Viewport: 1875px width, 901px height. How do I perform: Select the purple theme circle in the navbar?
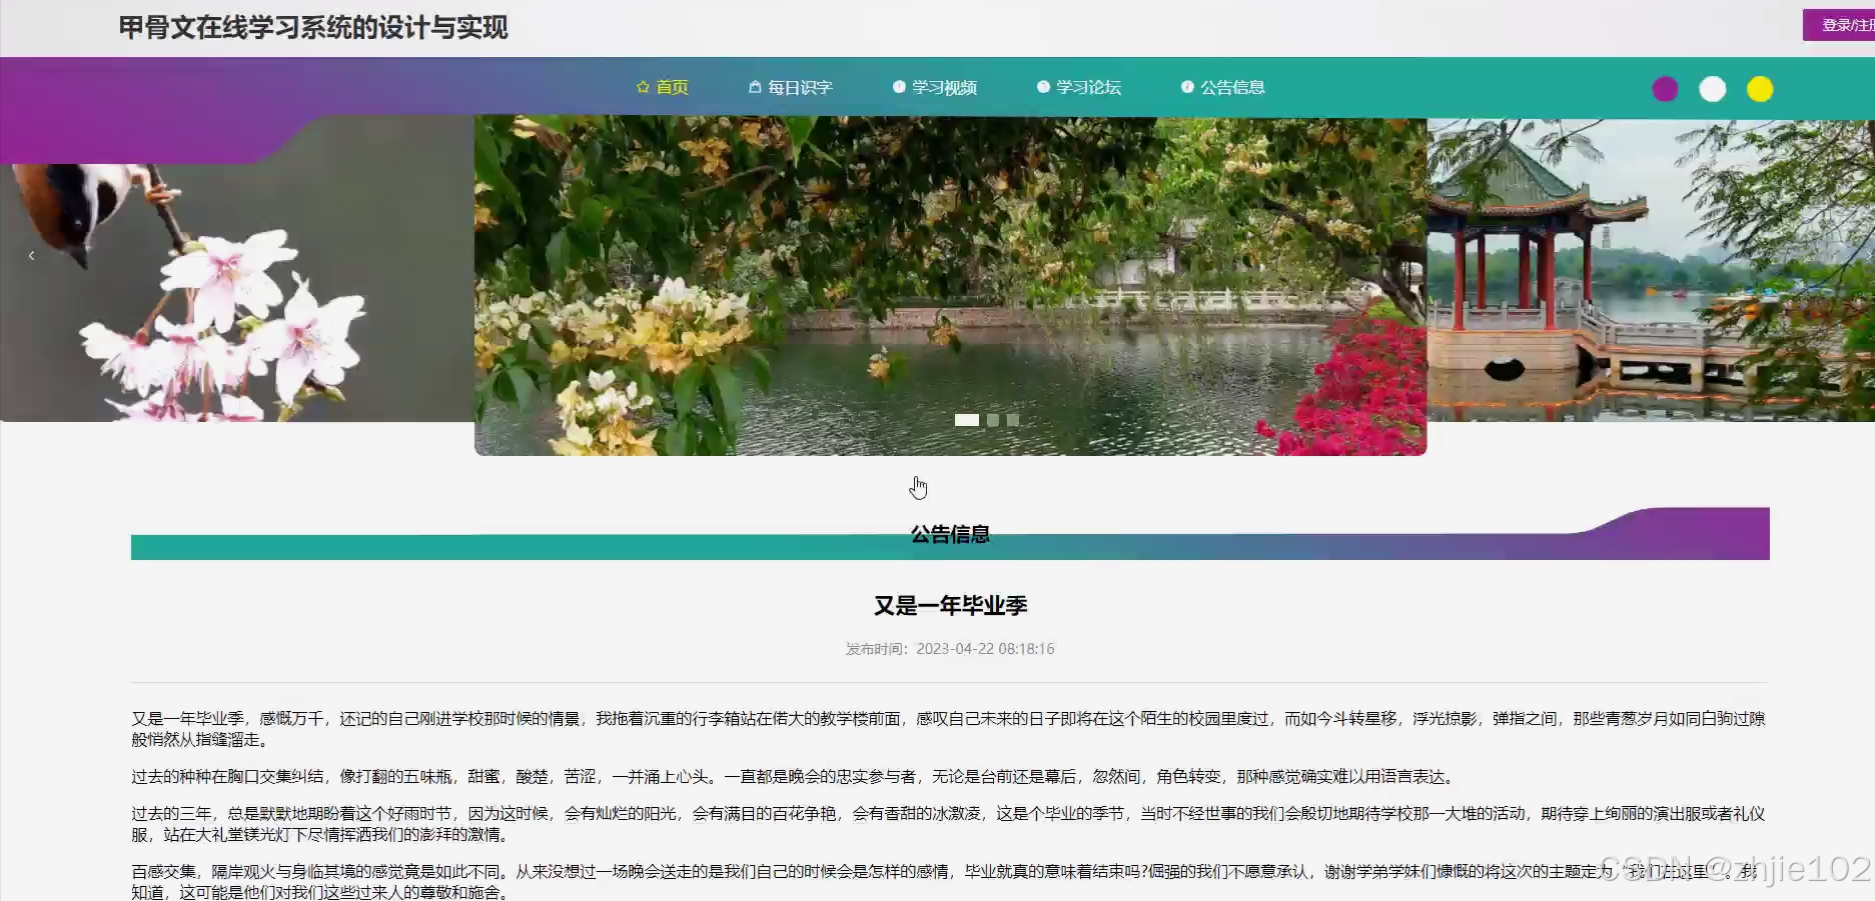1664,89
